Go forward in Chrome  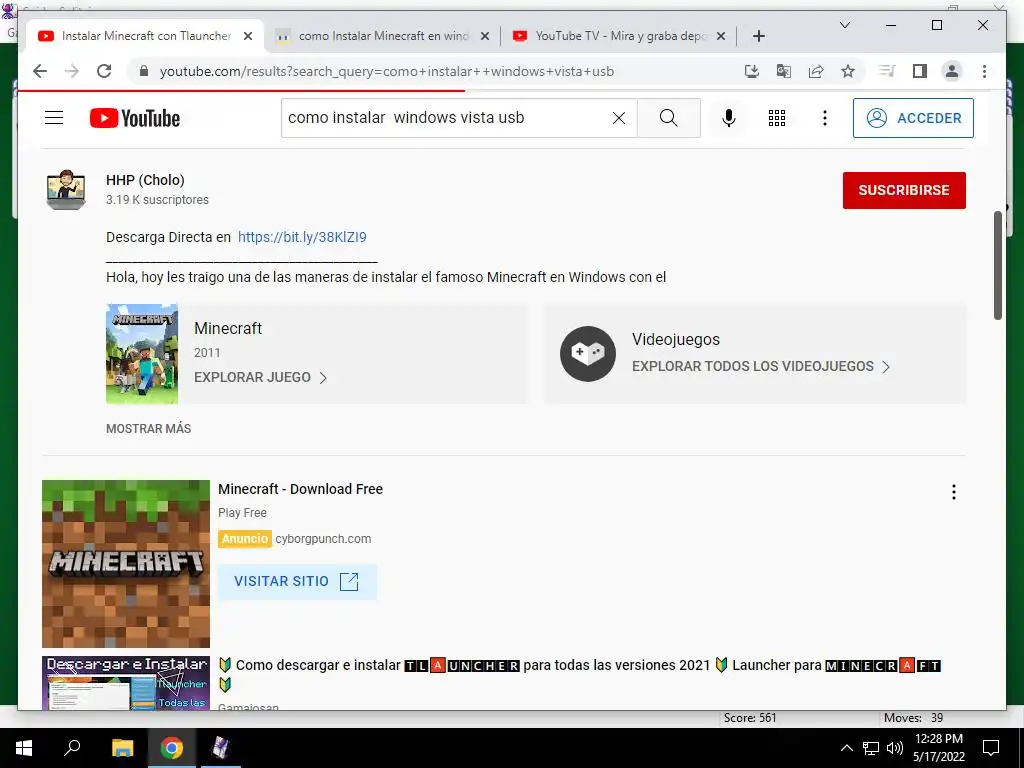point(72,71)
